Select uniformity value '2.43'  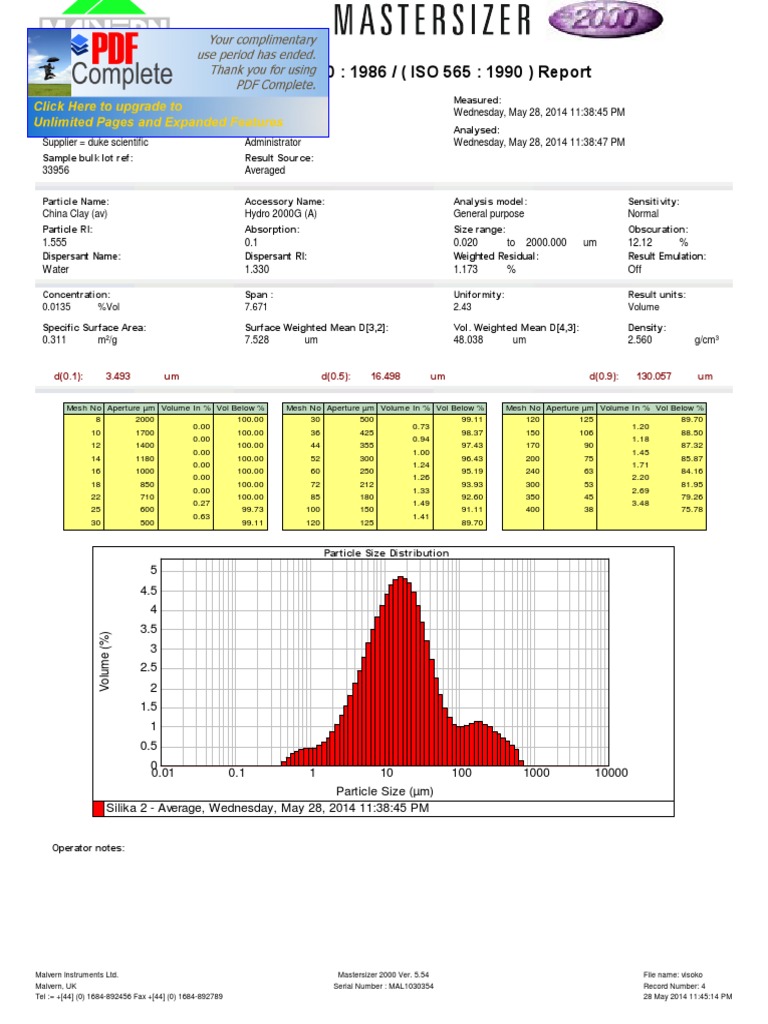pyautogui.click(x=462, y=307)
